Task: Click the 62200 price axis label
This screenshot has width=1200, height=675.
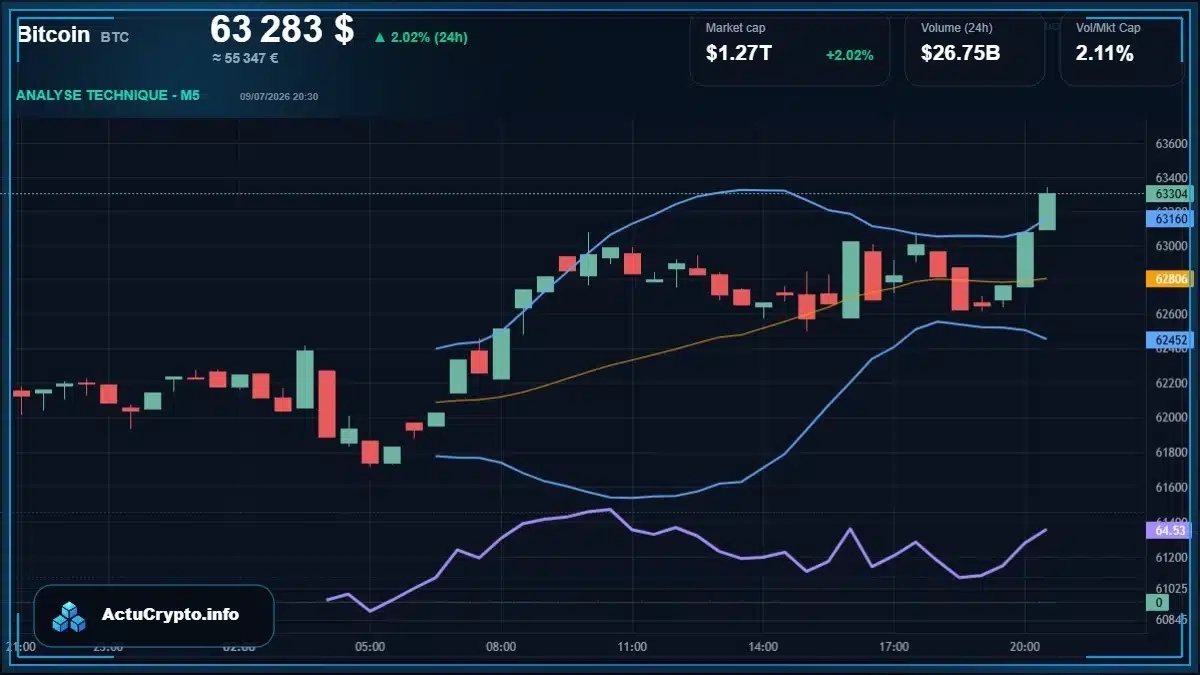Action: 1171,383
